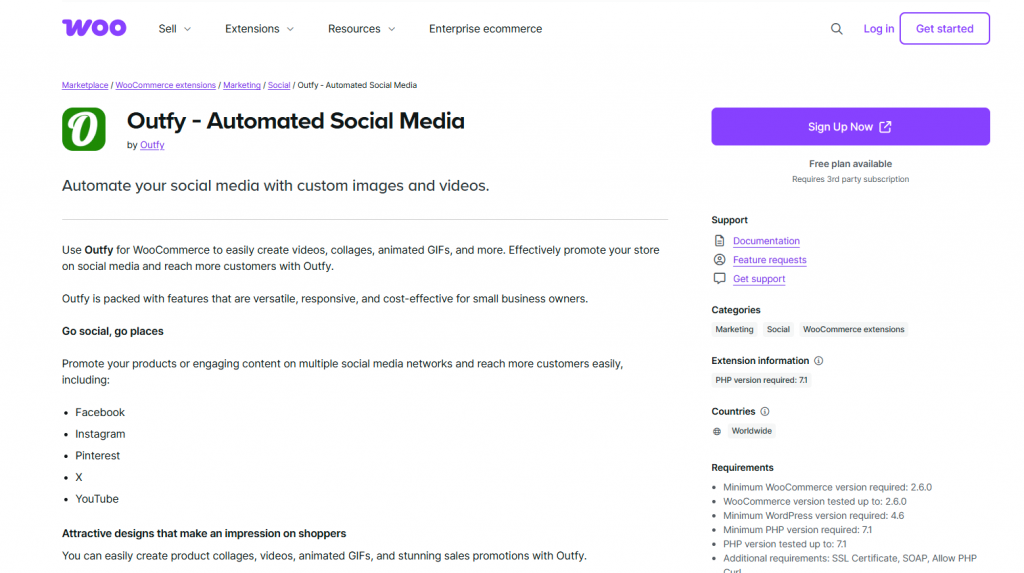Click Attractive designs that make an impression heading
The height and width of the screenshot is (573, 1024).
pos(204,534)
